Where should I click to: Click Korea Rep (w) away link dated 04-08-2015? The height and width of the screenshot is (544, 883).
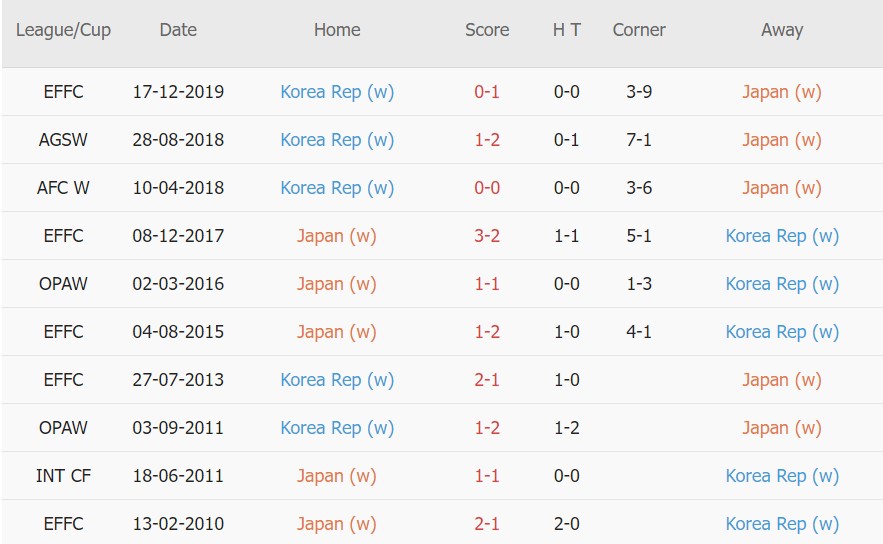pos(781,332)
